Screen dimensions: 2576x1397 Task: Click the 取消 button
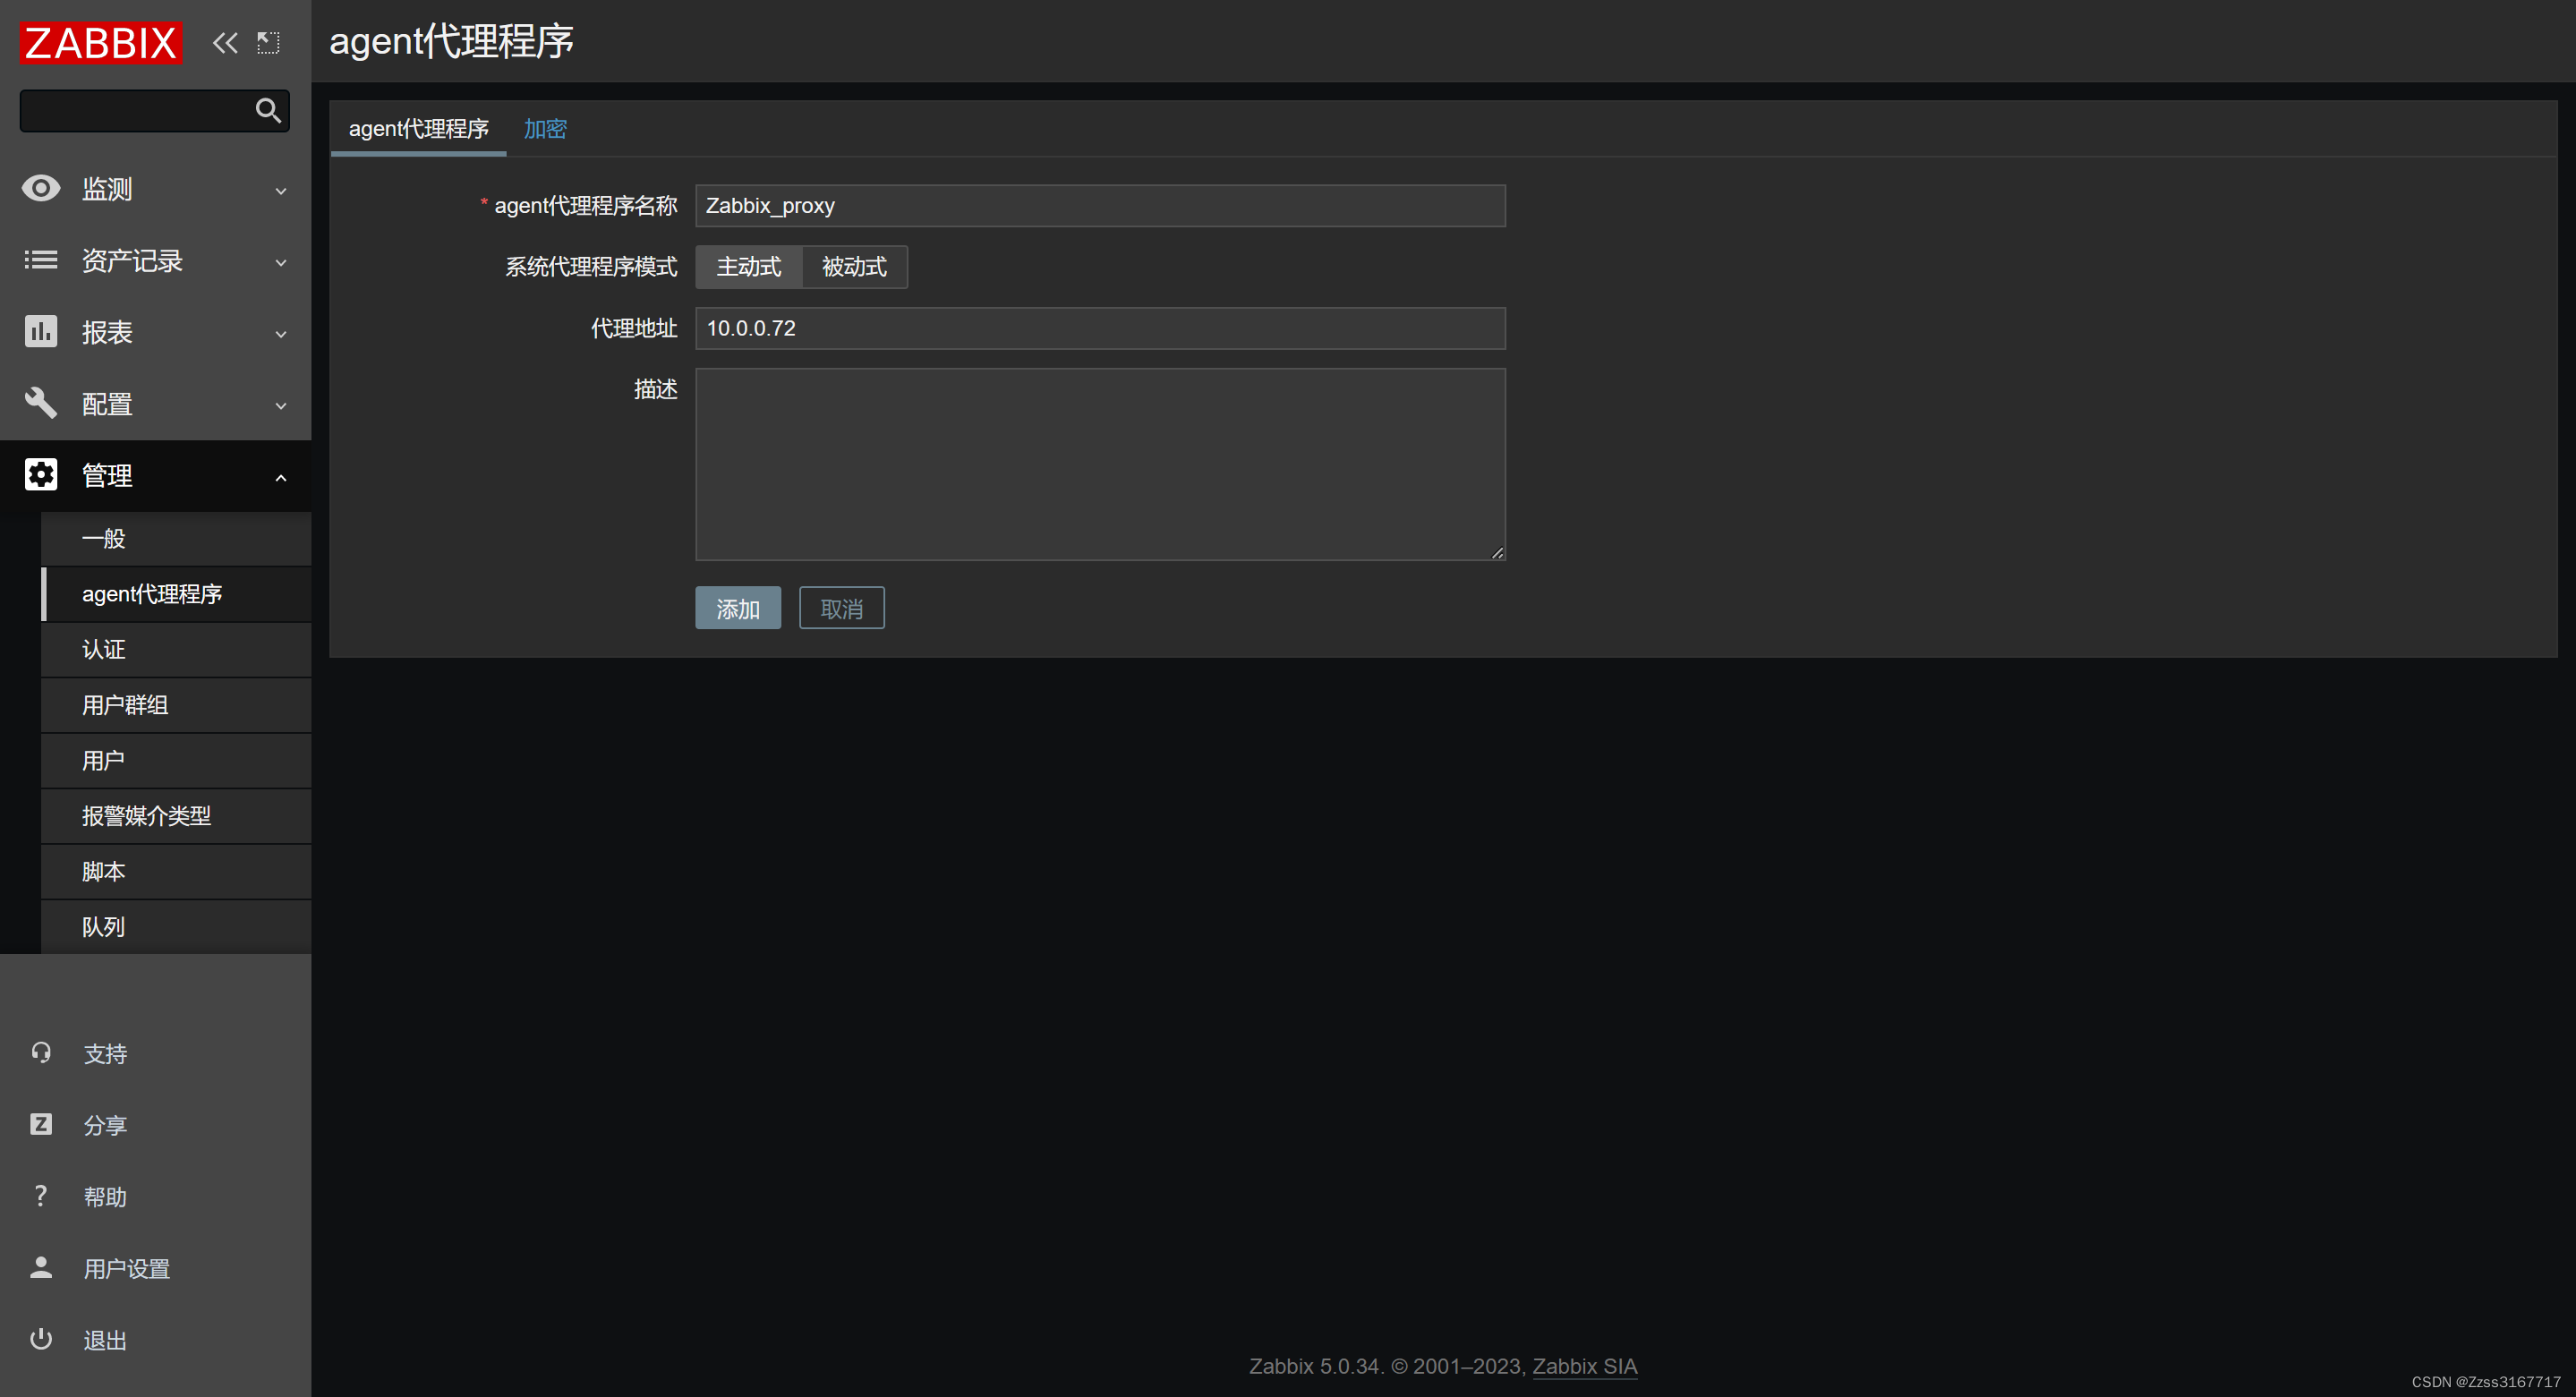[x=841, y=608]
